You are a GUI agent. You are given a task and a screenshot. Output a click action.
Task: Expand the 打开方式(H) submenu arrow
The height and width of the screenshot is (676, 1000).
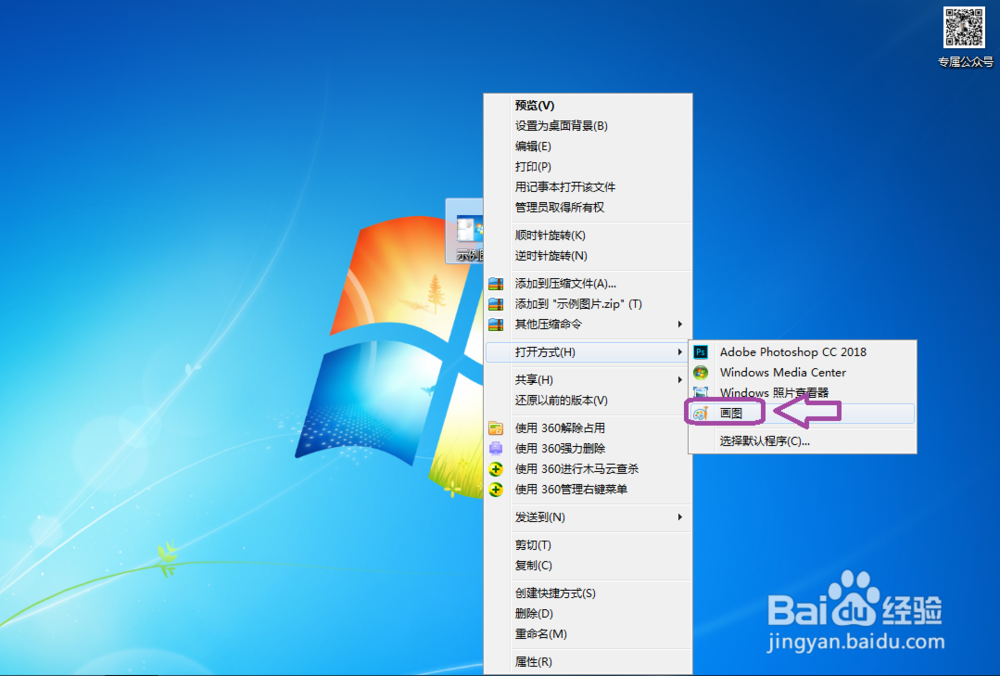(x=680, y=352)
